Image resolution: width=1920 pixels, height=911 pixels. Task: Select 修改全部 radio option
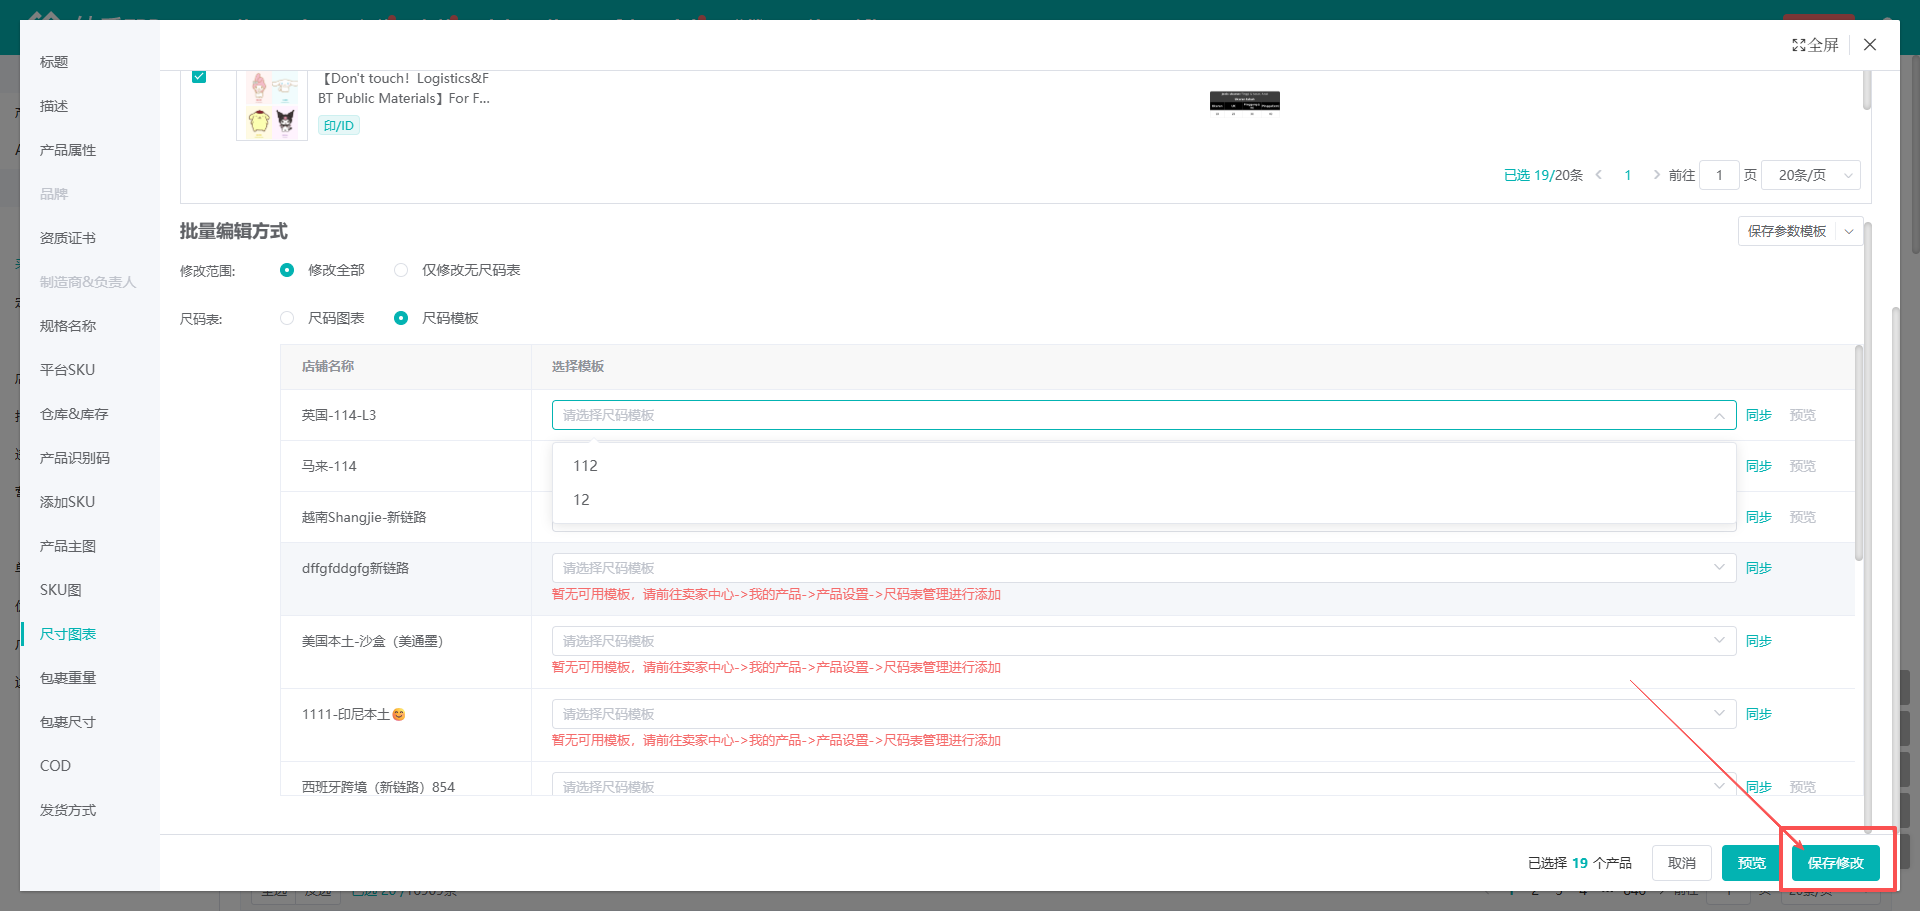point(288,270)
